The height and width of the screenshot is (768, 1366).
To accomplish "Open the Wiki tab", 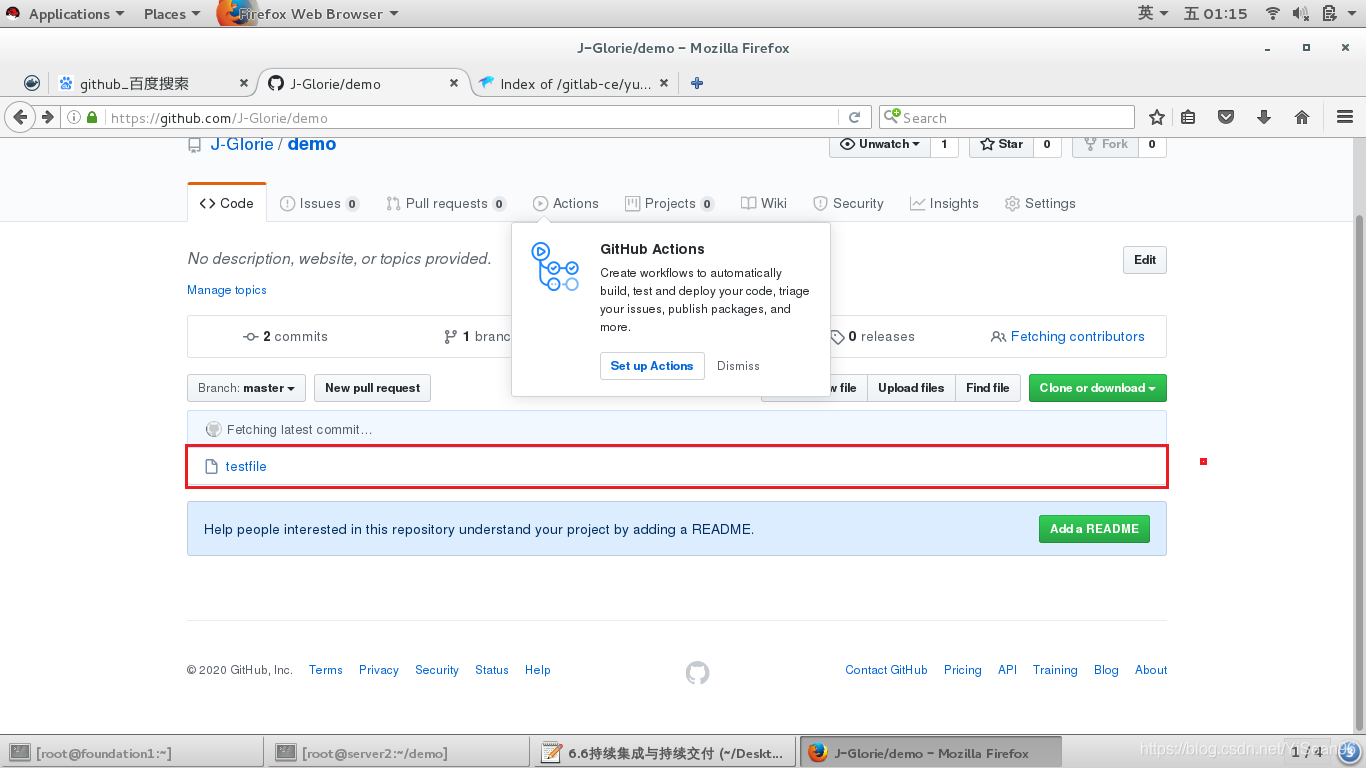I will tap(764, 203).
